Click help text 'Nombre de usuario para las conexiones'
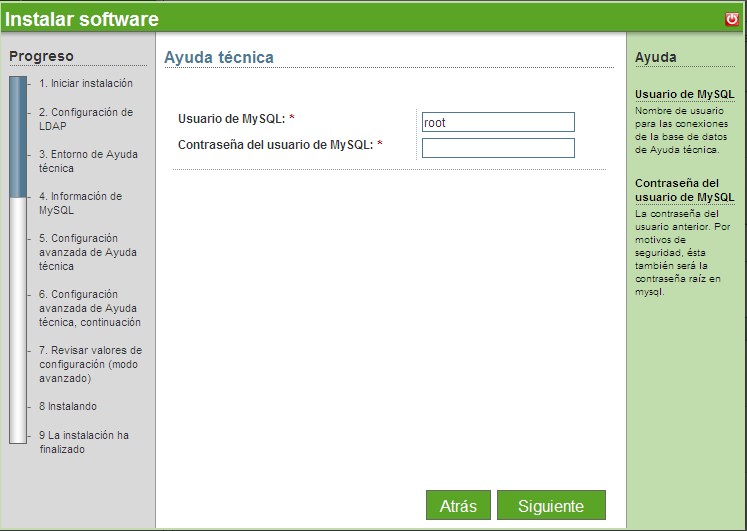Image resolution: width=747 pixels, height=531 pixels. 681,130
